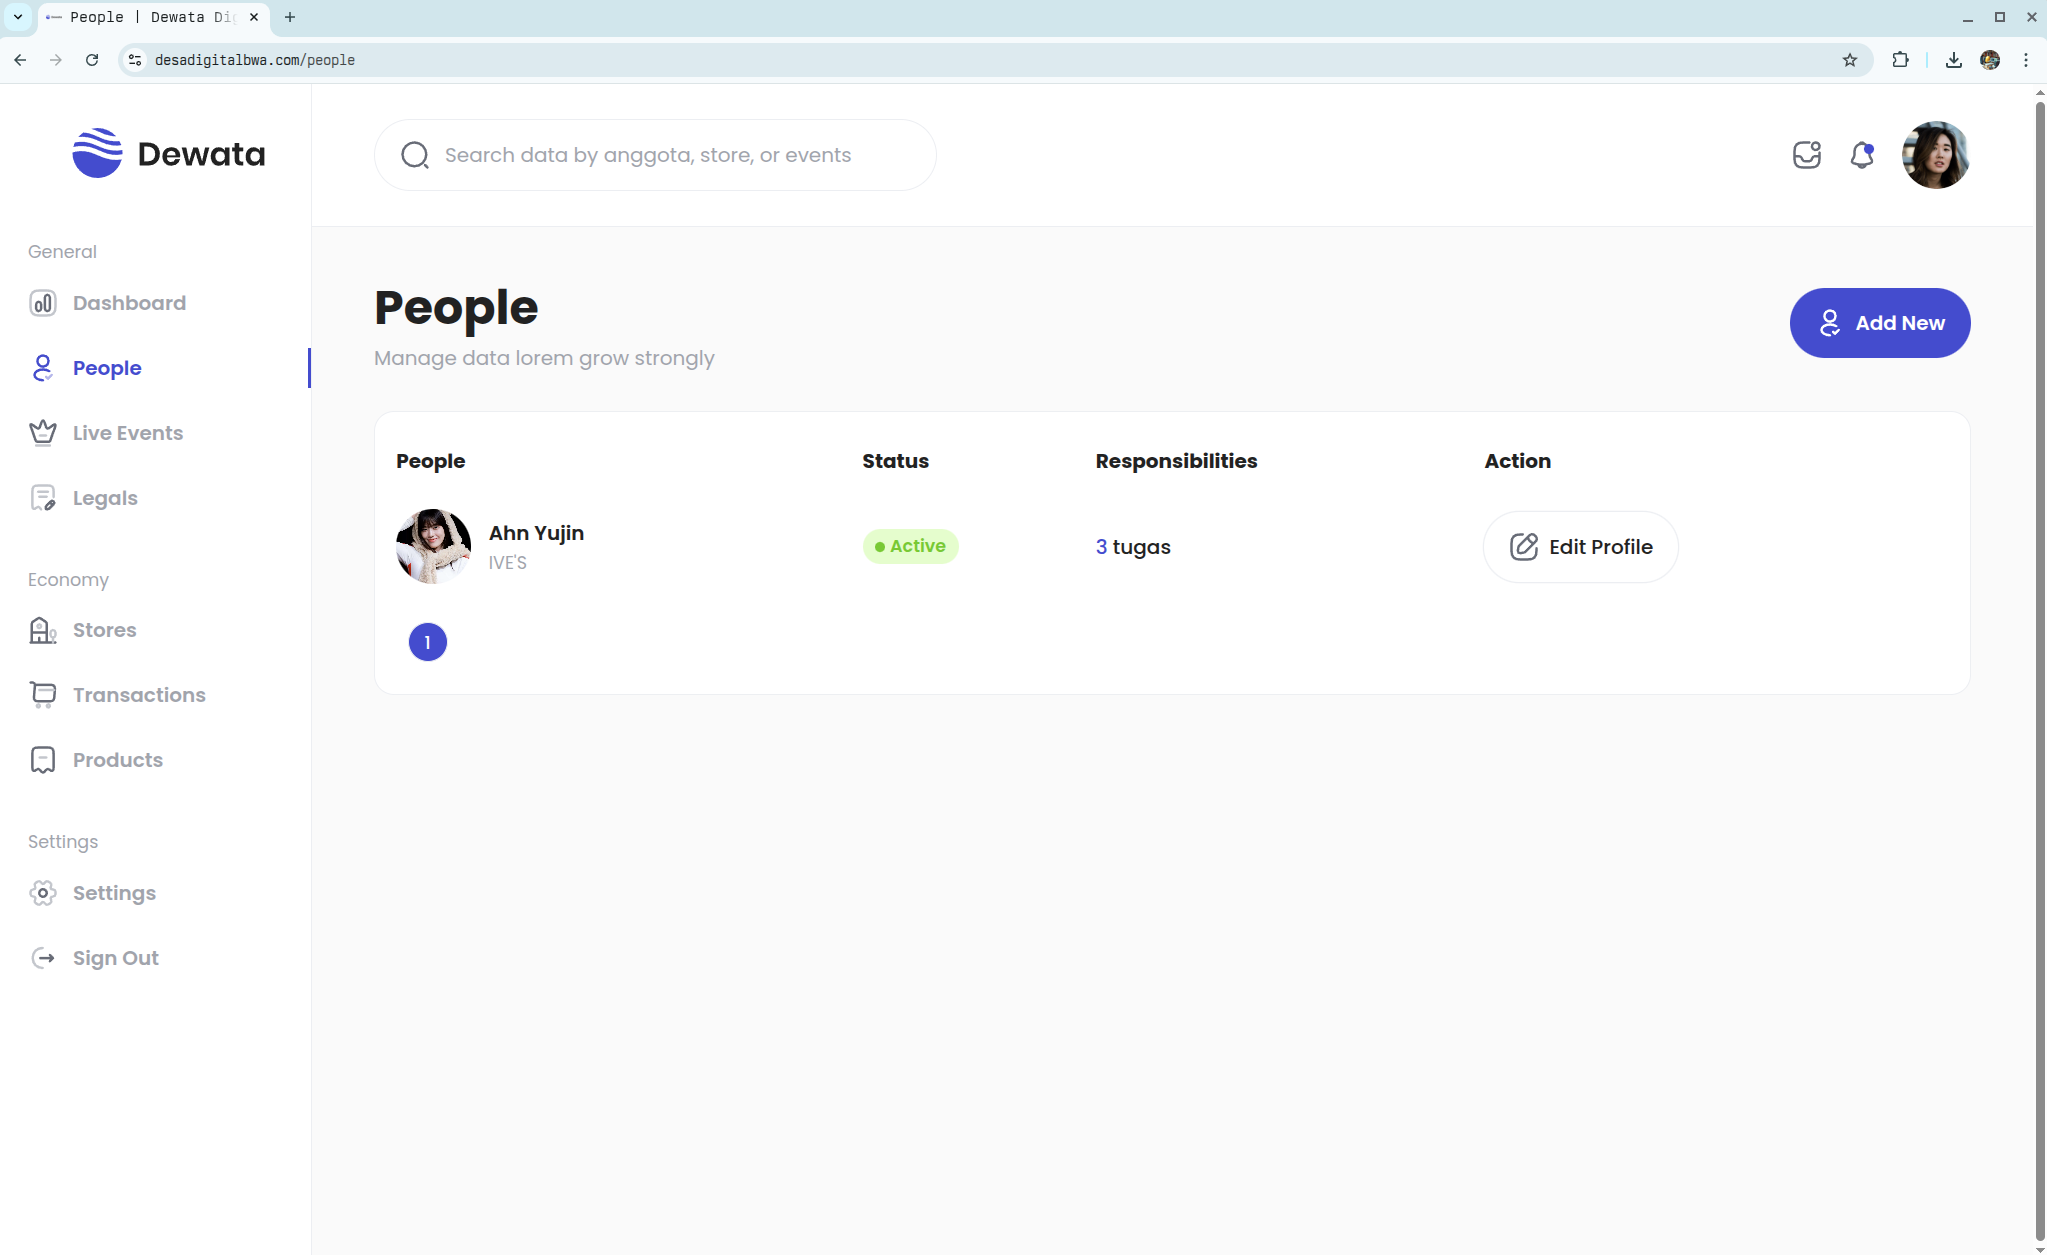This screenshot has width=2047, height=1255.
Task: Open Transactions in sidebar
Action: point(139,695)
